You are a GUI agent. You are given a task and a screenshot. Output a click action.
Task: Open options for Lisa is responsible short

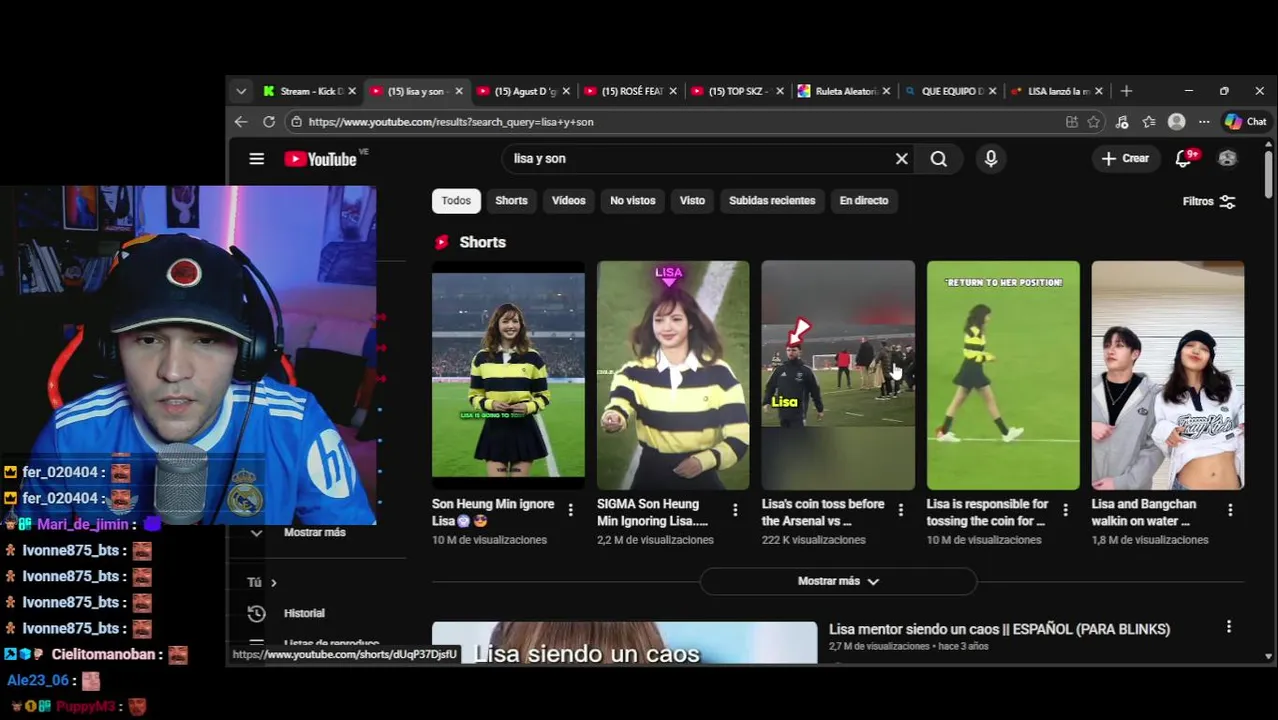[x=1065, y=510]
